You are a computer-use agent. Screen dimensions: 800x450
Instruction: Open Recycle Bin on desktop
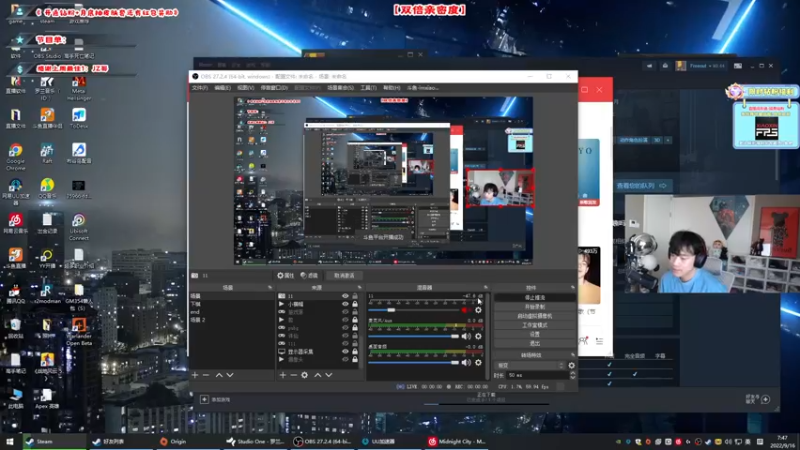point(15,328)
